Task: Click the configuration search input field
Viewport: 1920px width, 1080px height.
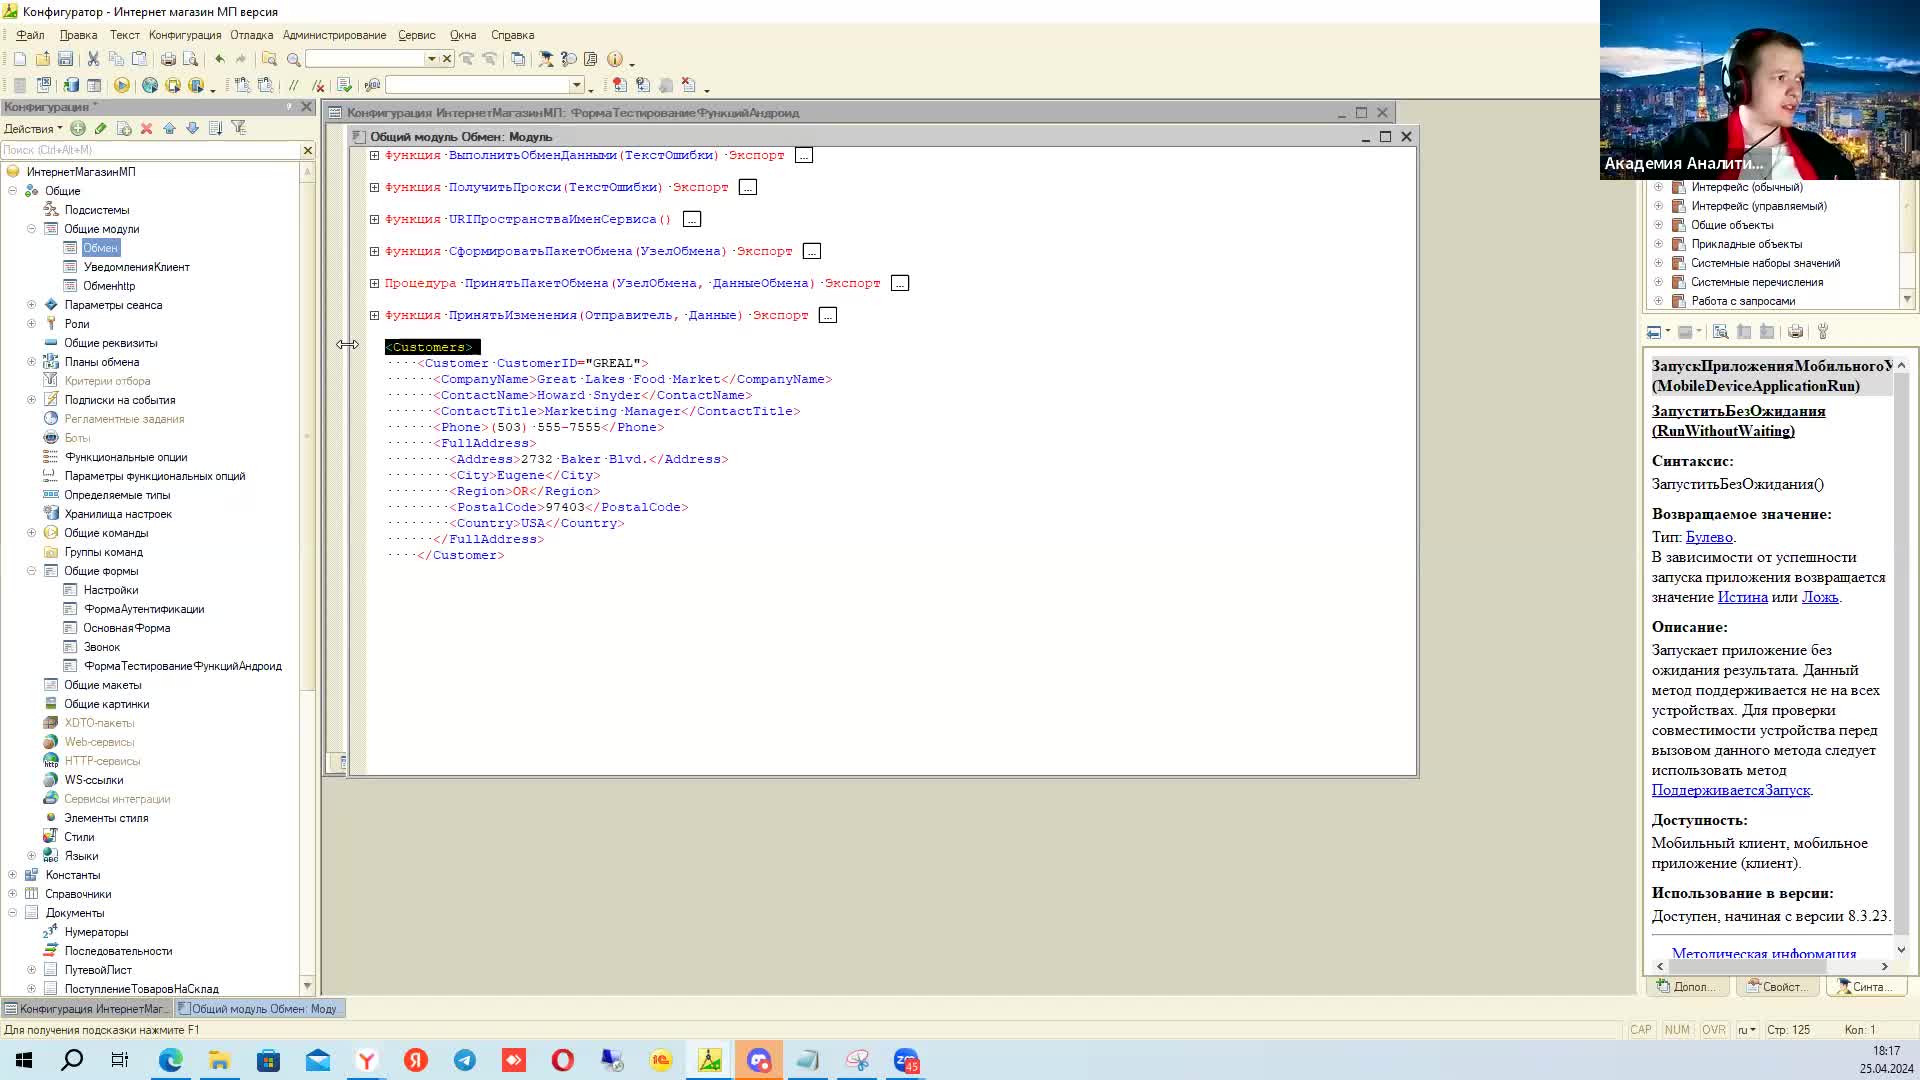Action: (x=150, y=150)
